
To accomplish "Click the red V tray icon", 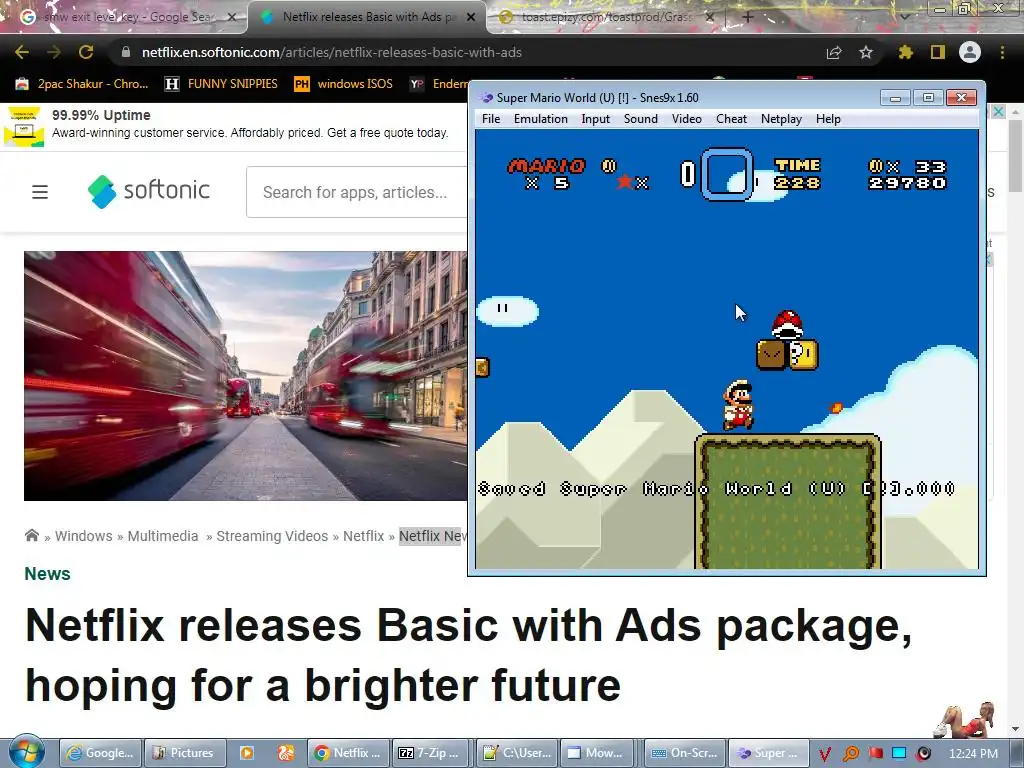I will point(825,754).
